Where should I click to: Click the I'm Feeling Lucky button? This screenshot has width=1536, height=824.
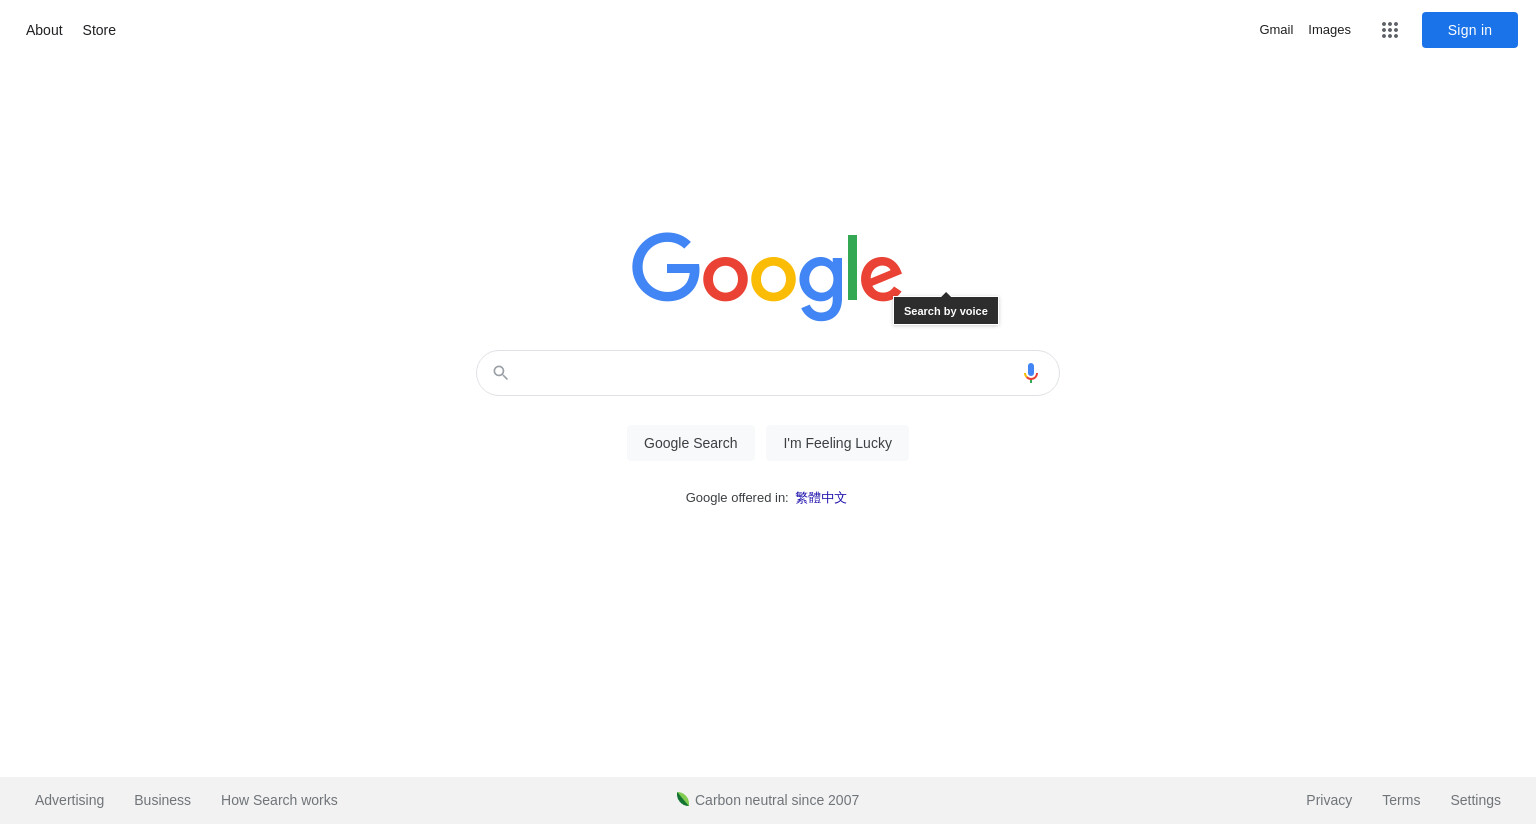coord(838,443)
